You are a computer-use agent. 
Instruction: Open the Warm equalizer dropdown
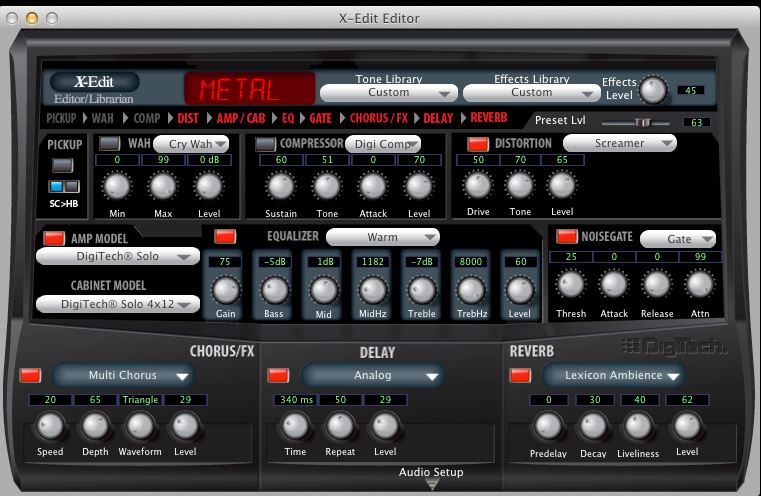click(383, 237)
